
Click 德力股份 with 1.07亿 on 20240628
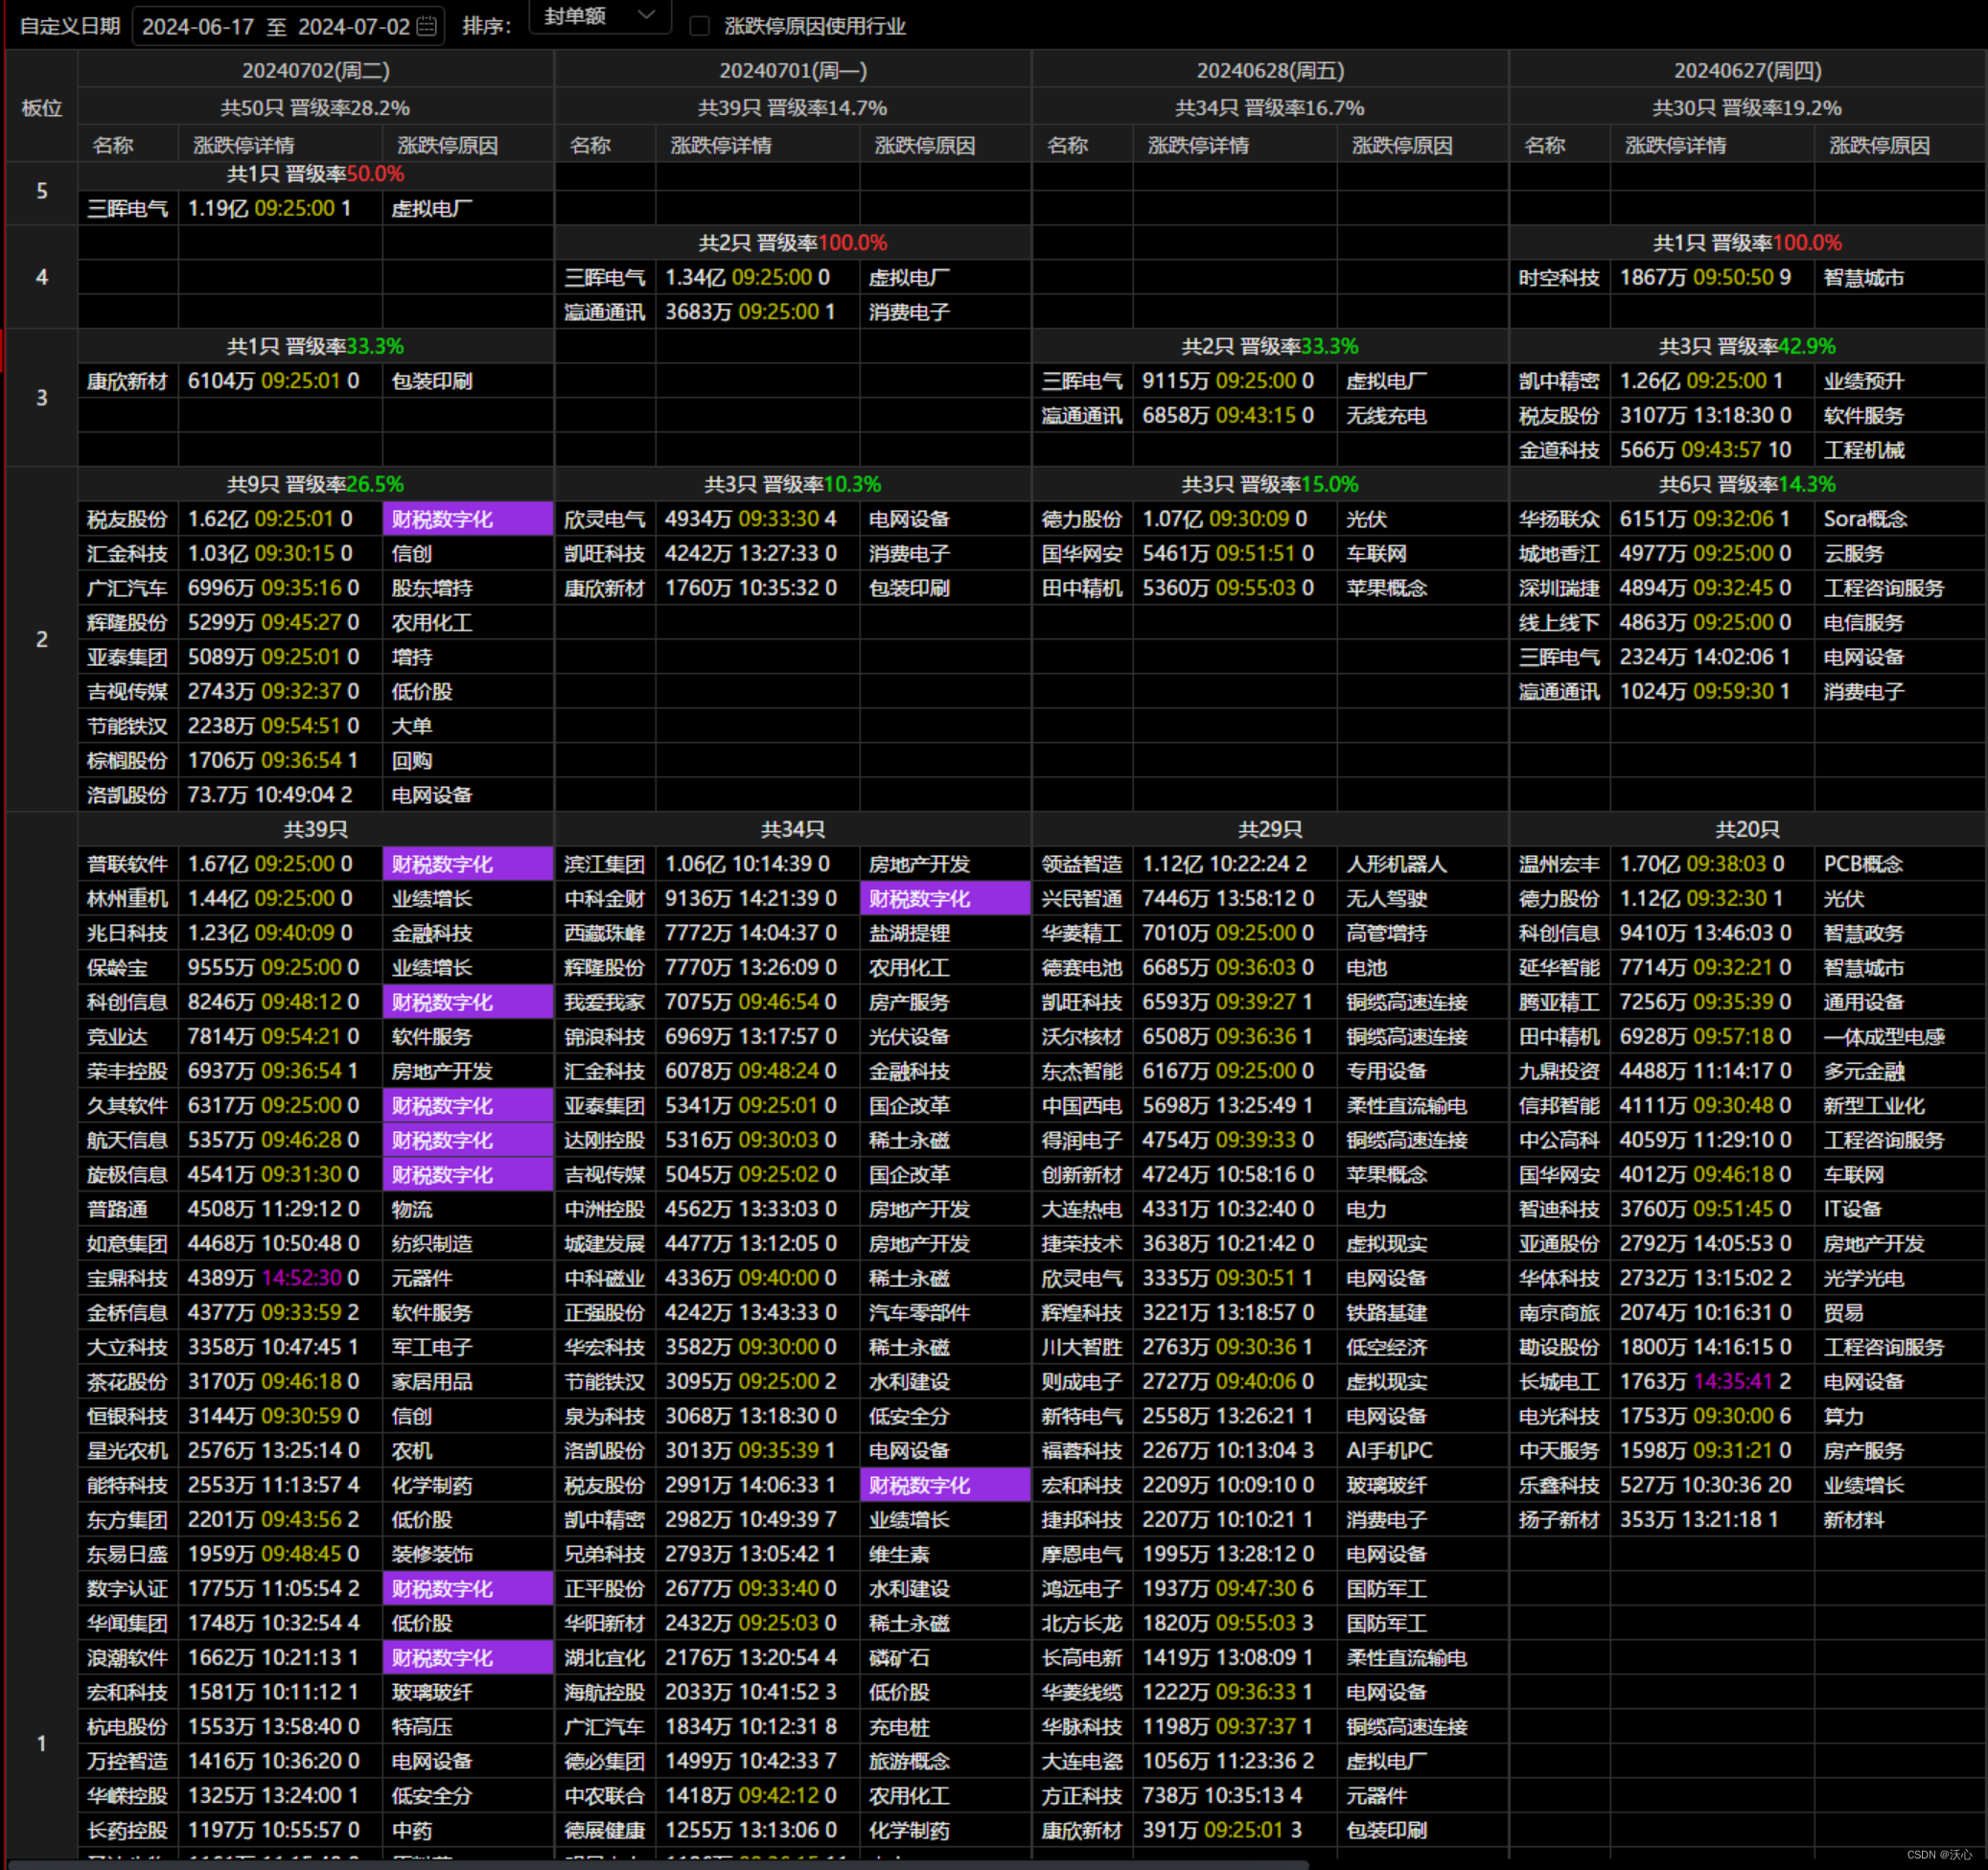click(1082, 520)
